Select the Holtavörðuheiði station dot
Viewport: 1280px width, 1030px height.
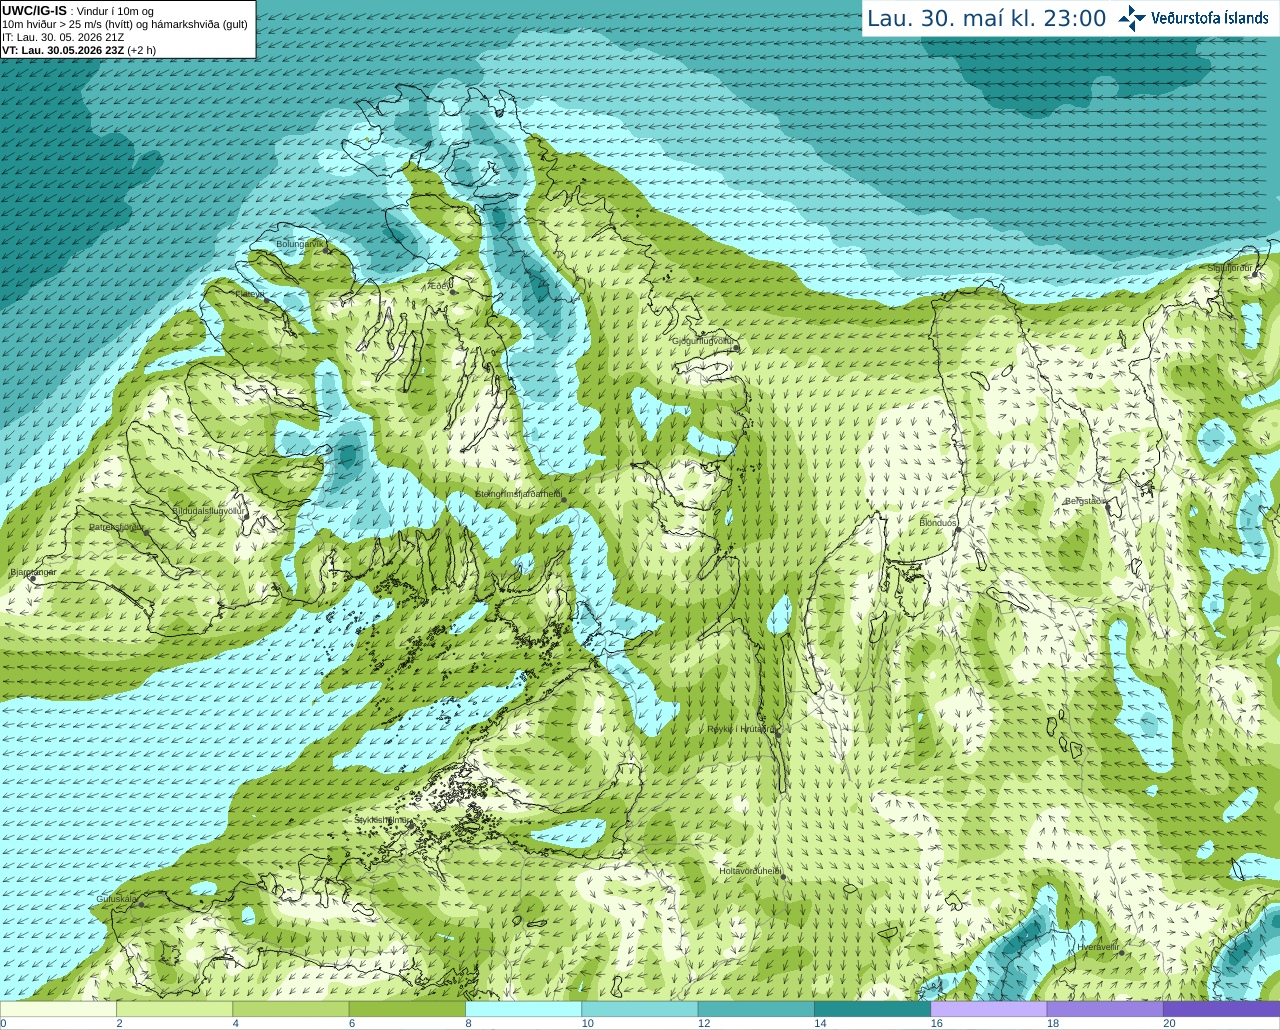[x=783, y=877]
